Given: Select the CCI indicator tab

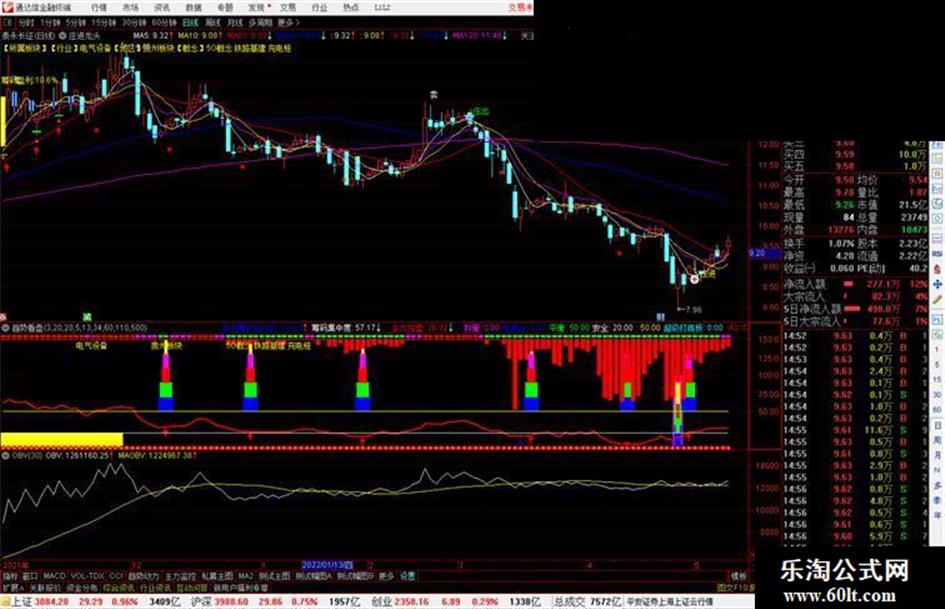Looking at the screenshot, I should 116,576.
